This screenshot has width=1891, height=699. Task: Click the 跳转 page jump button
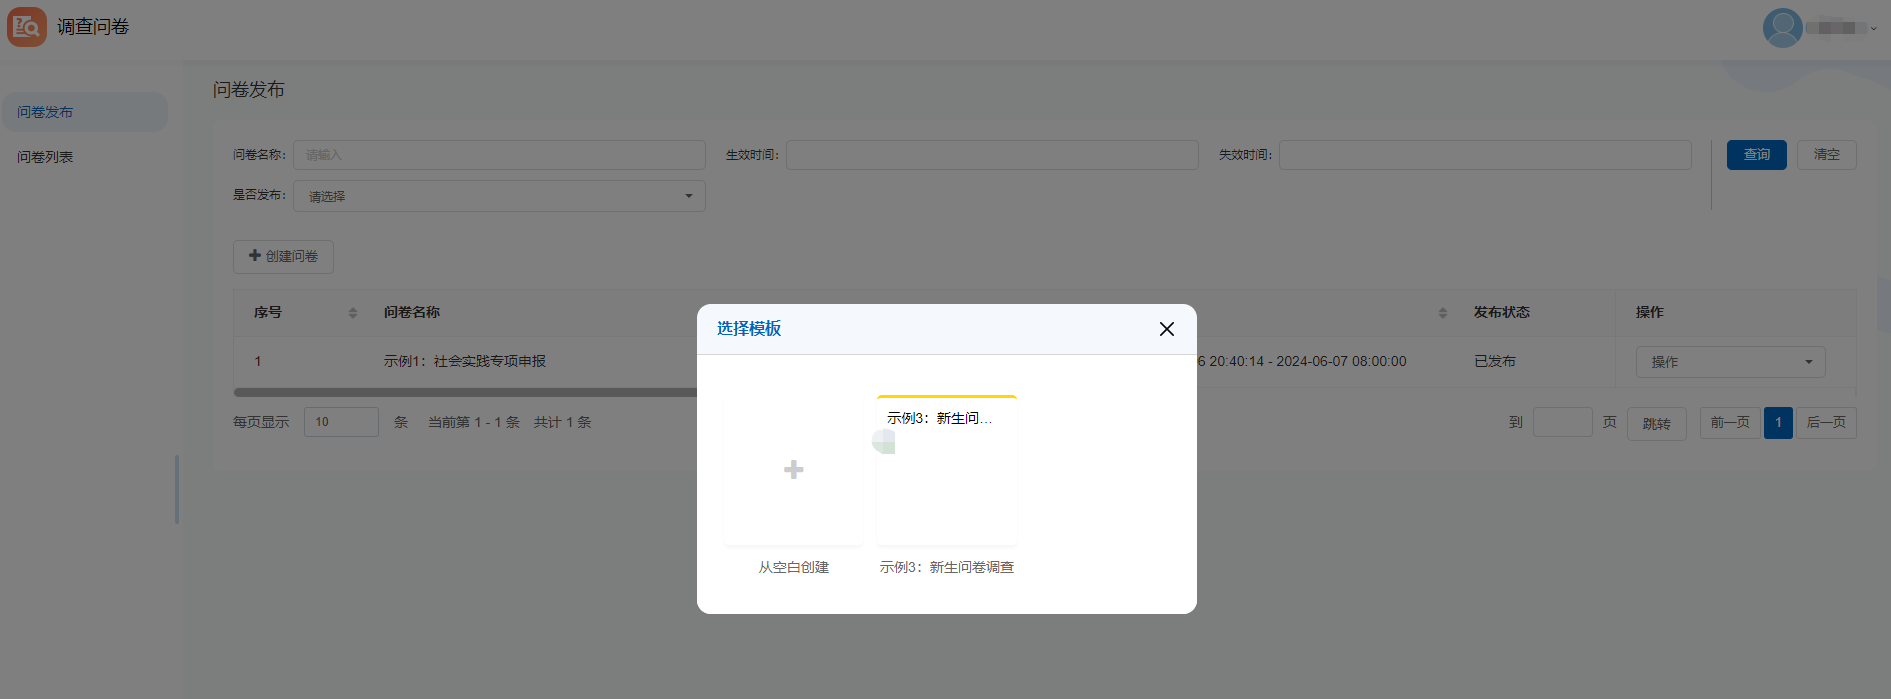[x=1656, y=423]
